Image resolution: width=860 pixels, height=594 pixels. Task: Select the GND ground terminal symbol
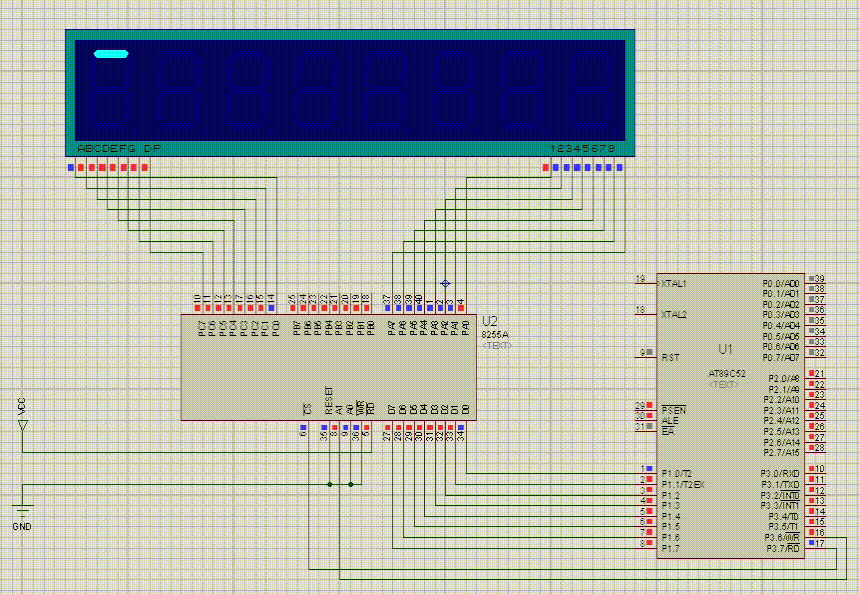(22, 510)
